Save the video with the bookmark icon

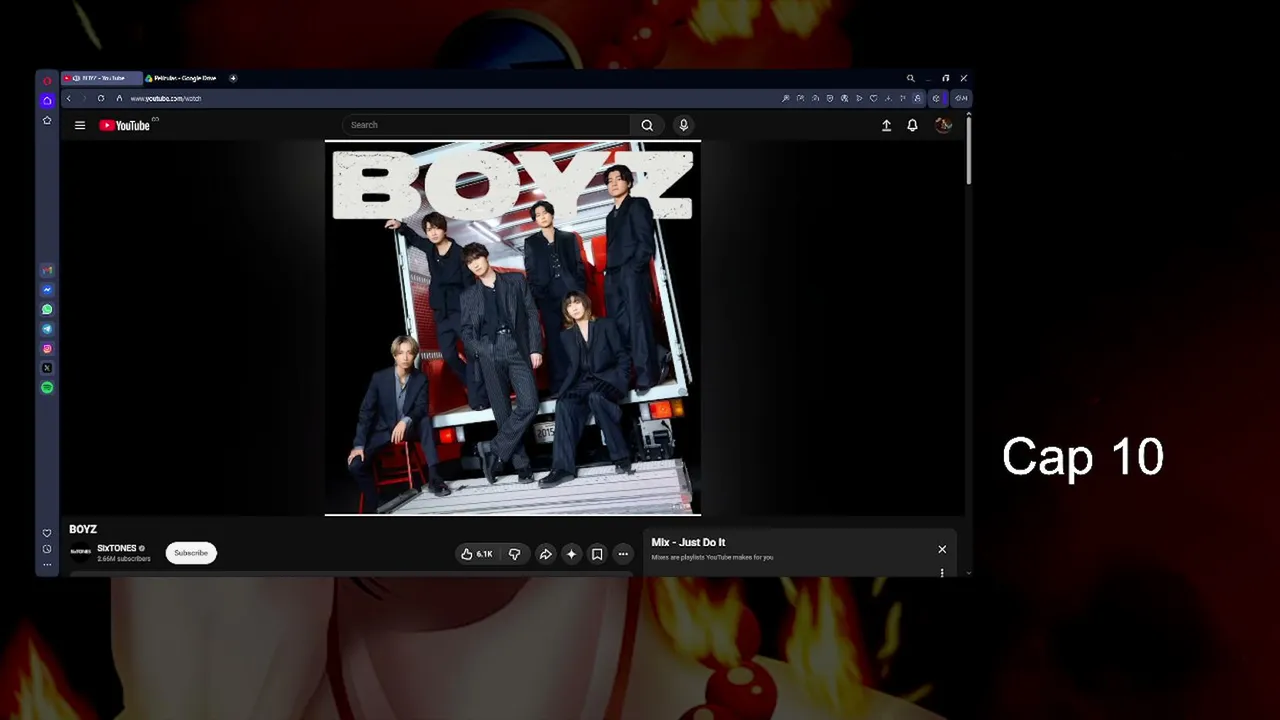(x=597, y=554)
